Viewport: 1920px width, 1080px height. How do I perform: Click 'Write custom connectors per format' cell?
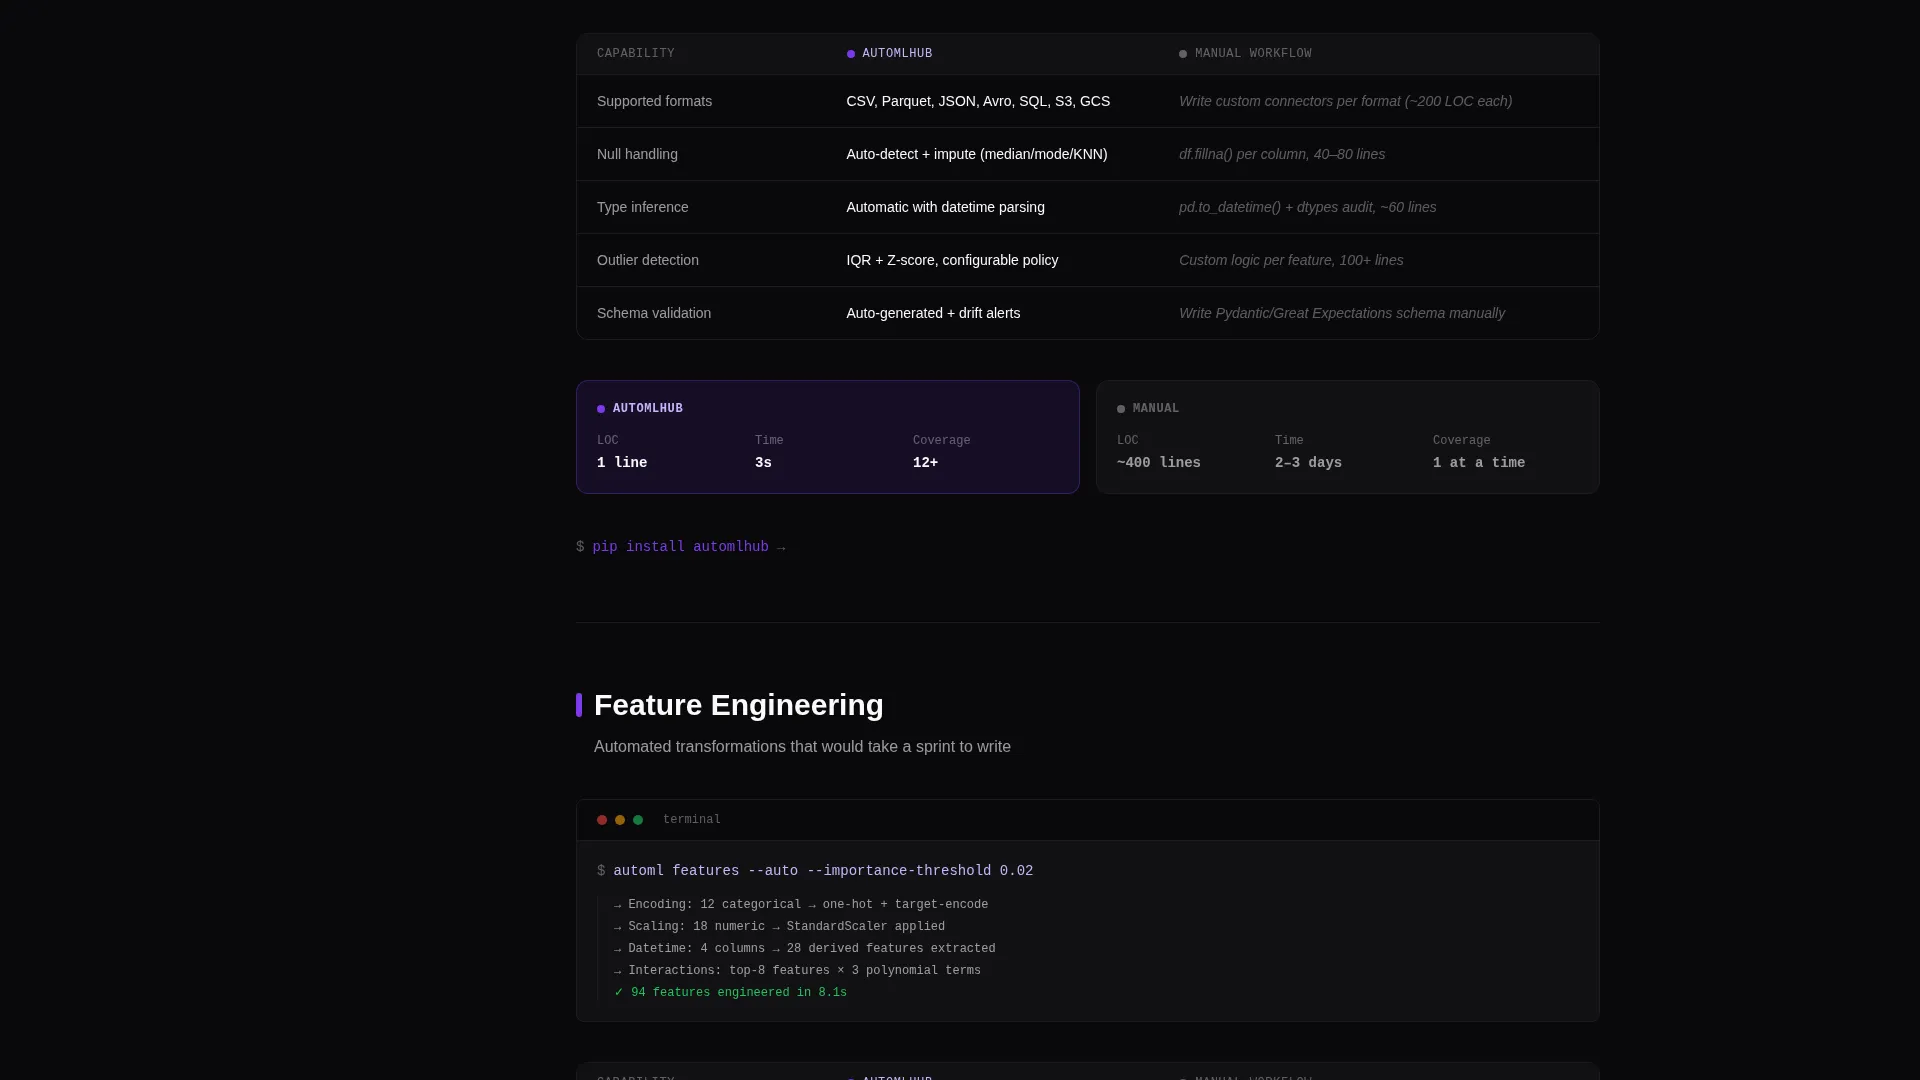(x=1345, y=101)
